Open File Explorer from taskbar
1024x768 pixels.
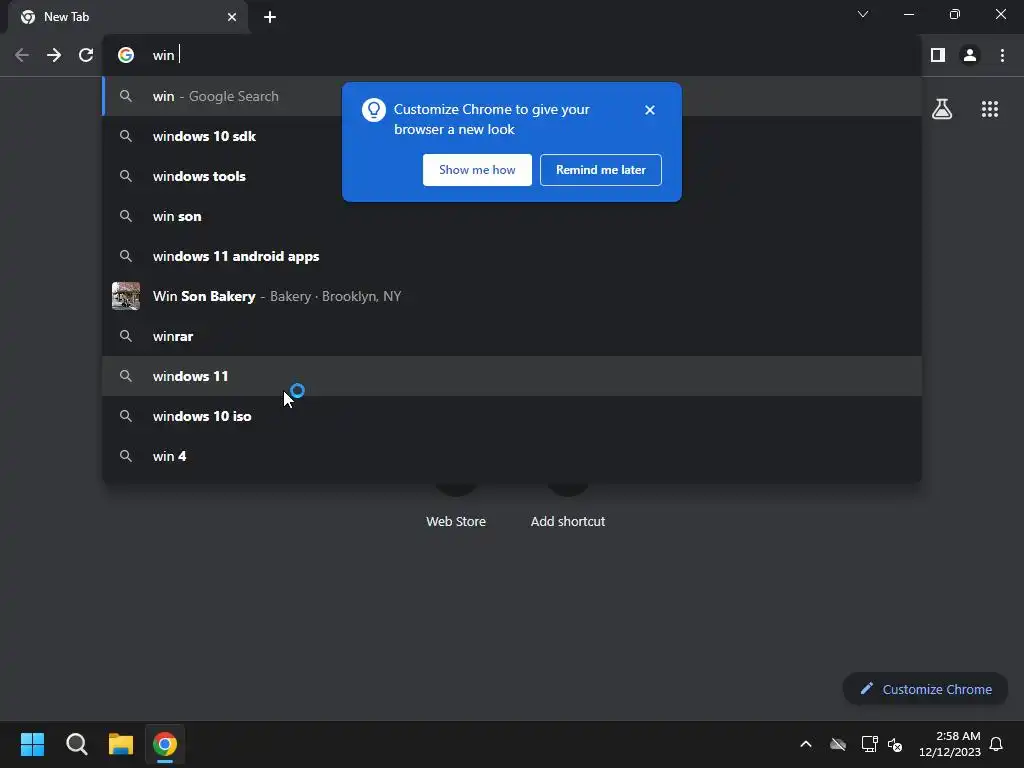[121, 744]
